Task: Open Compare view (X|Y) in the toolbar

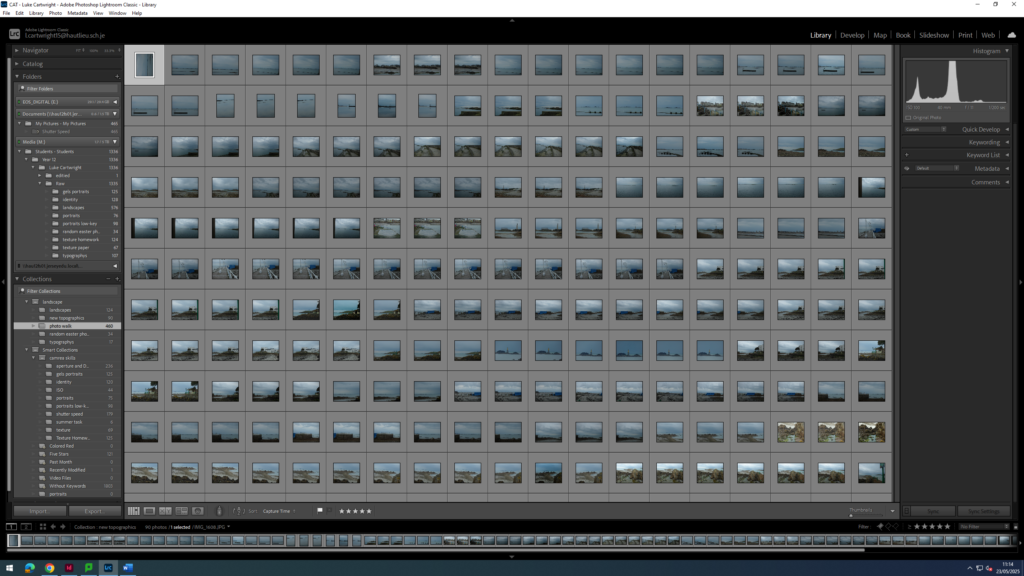Action: [165, 511]
